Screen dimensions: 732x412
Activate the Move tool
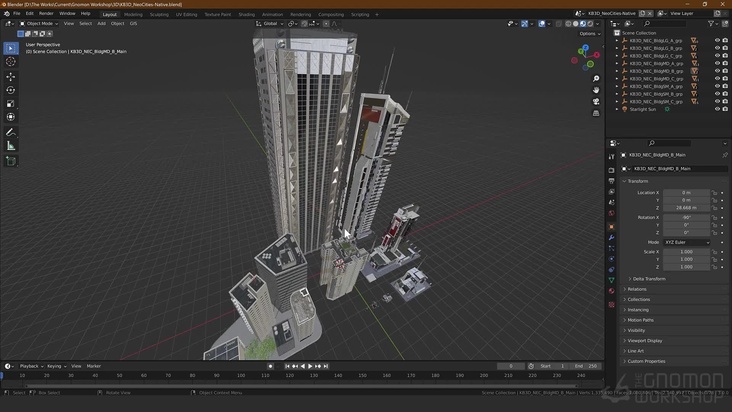[11, 77]
